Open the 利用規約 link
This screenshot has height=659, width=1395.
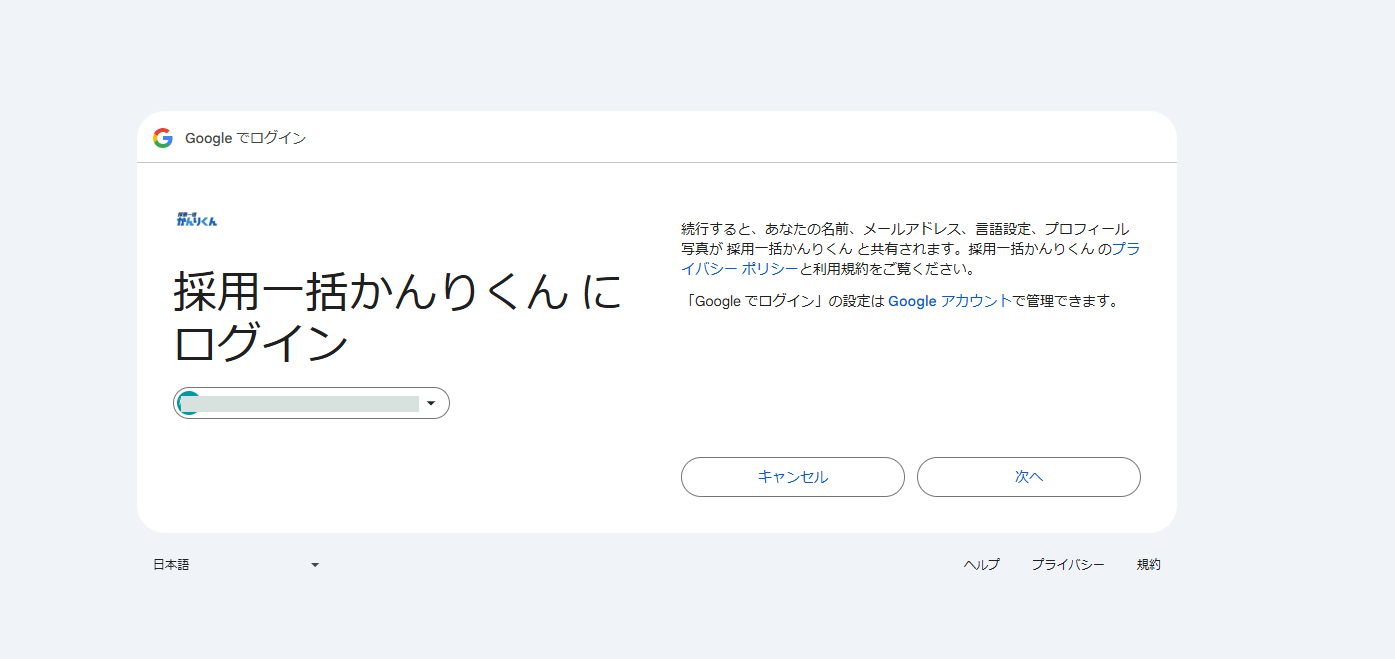[836, 268]
